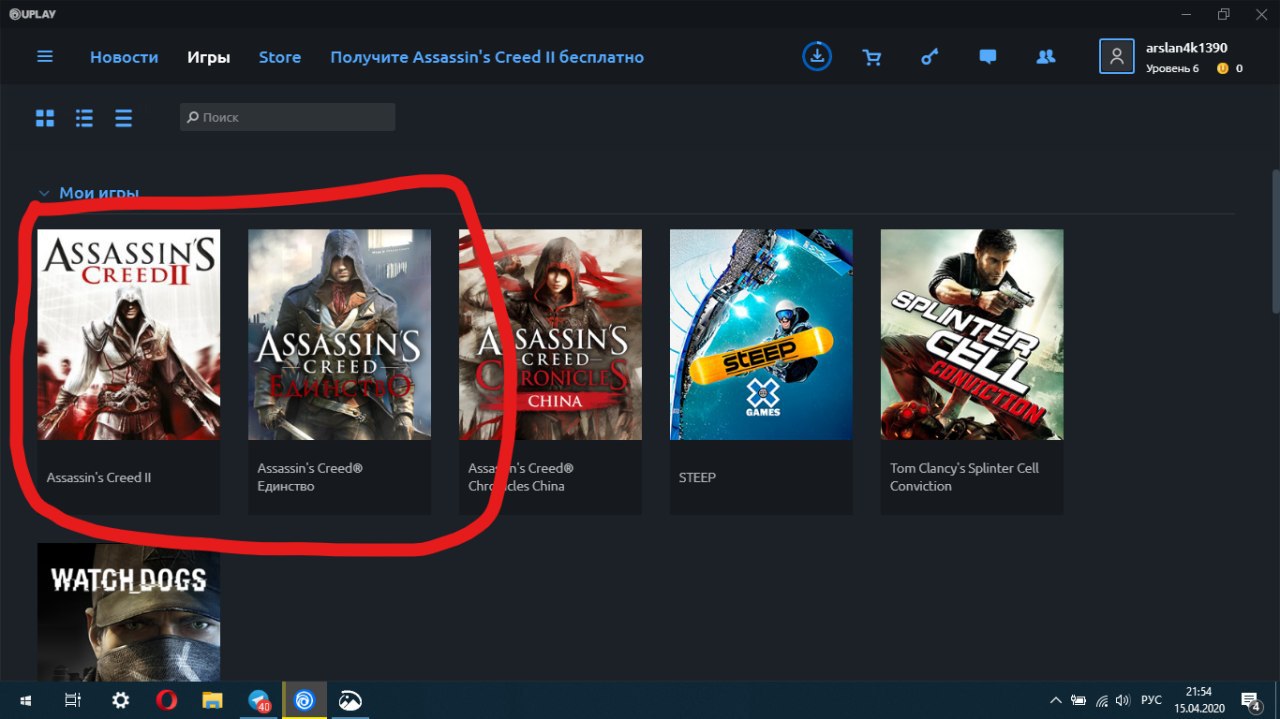This screenshot has height=719, width=1280.
Task: Open File Explorer from taskbar
Action: click(212, 700)
